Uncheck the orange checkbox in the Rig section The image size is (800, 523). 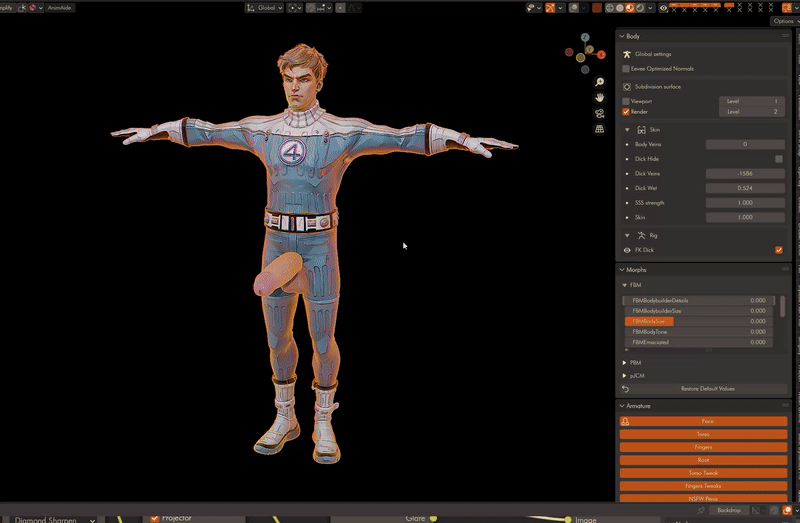779,250
